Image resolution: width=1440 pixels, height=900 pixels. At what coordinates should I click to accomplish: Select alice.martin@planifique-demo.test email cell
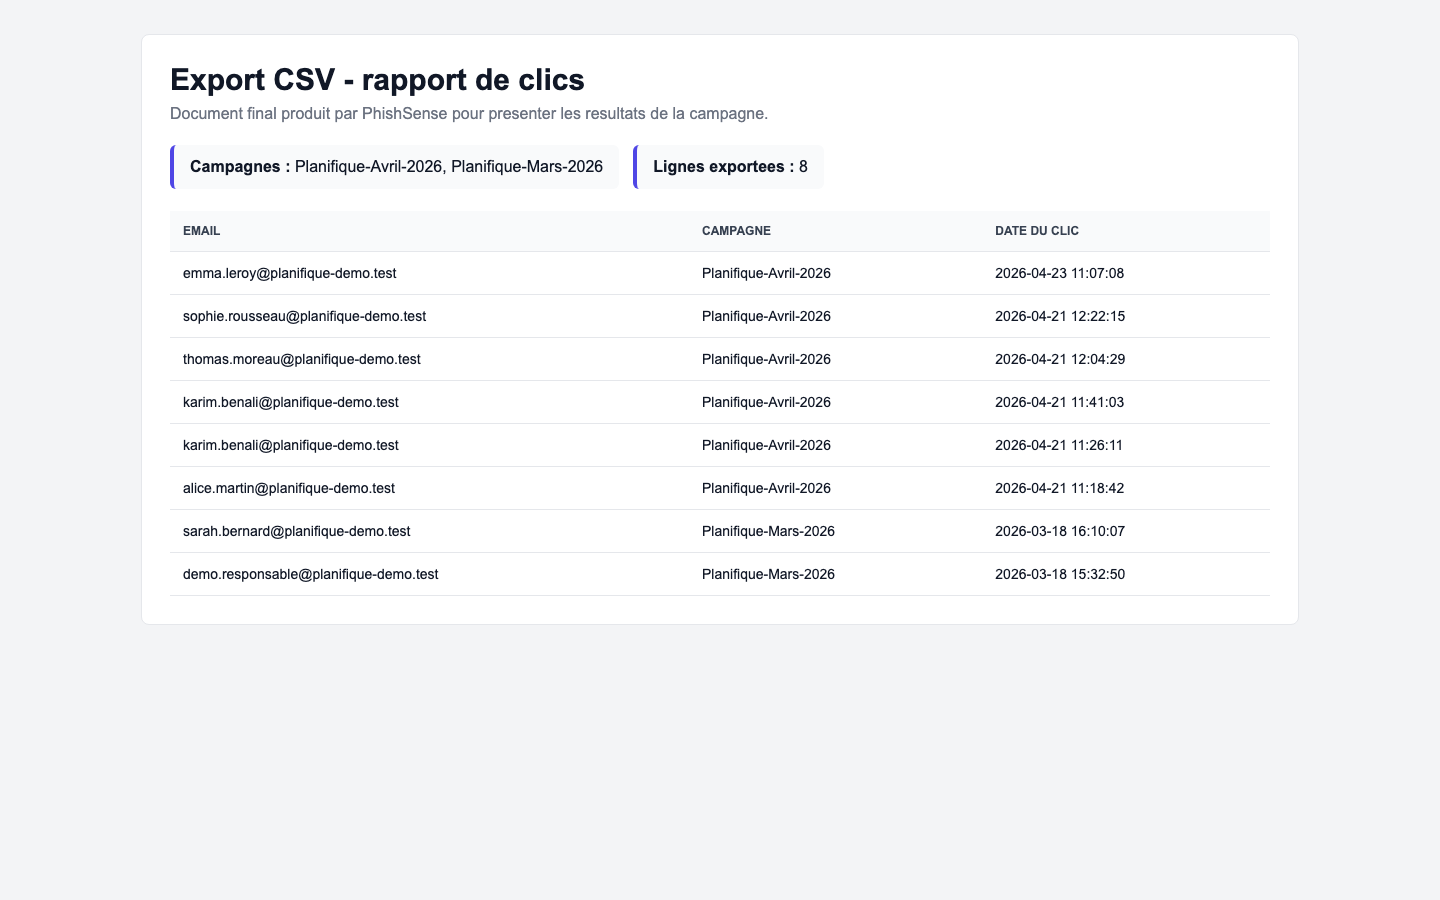(x=289, y=488)
